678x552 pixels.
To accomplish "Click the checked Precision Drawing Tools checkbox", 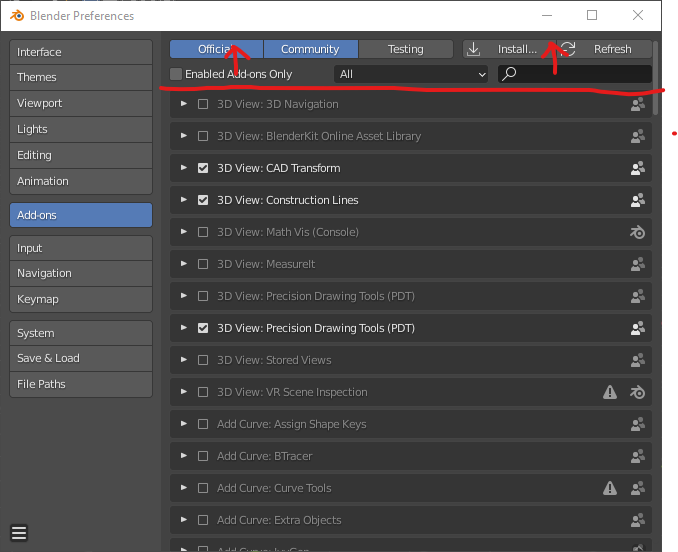I will coord(203,328).
